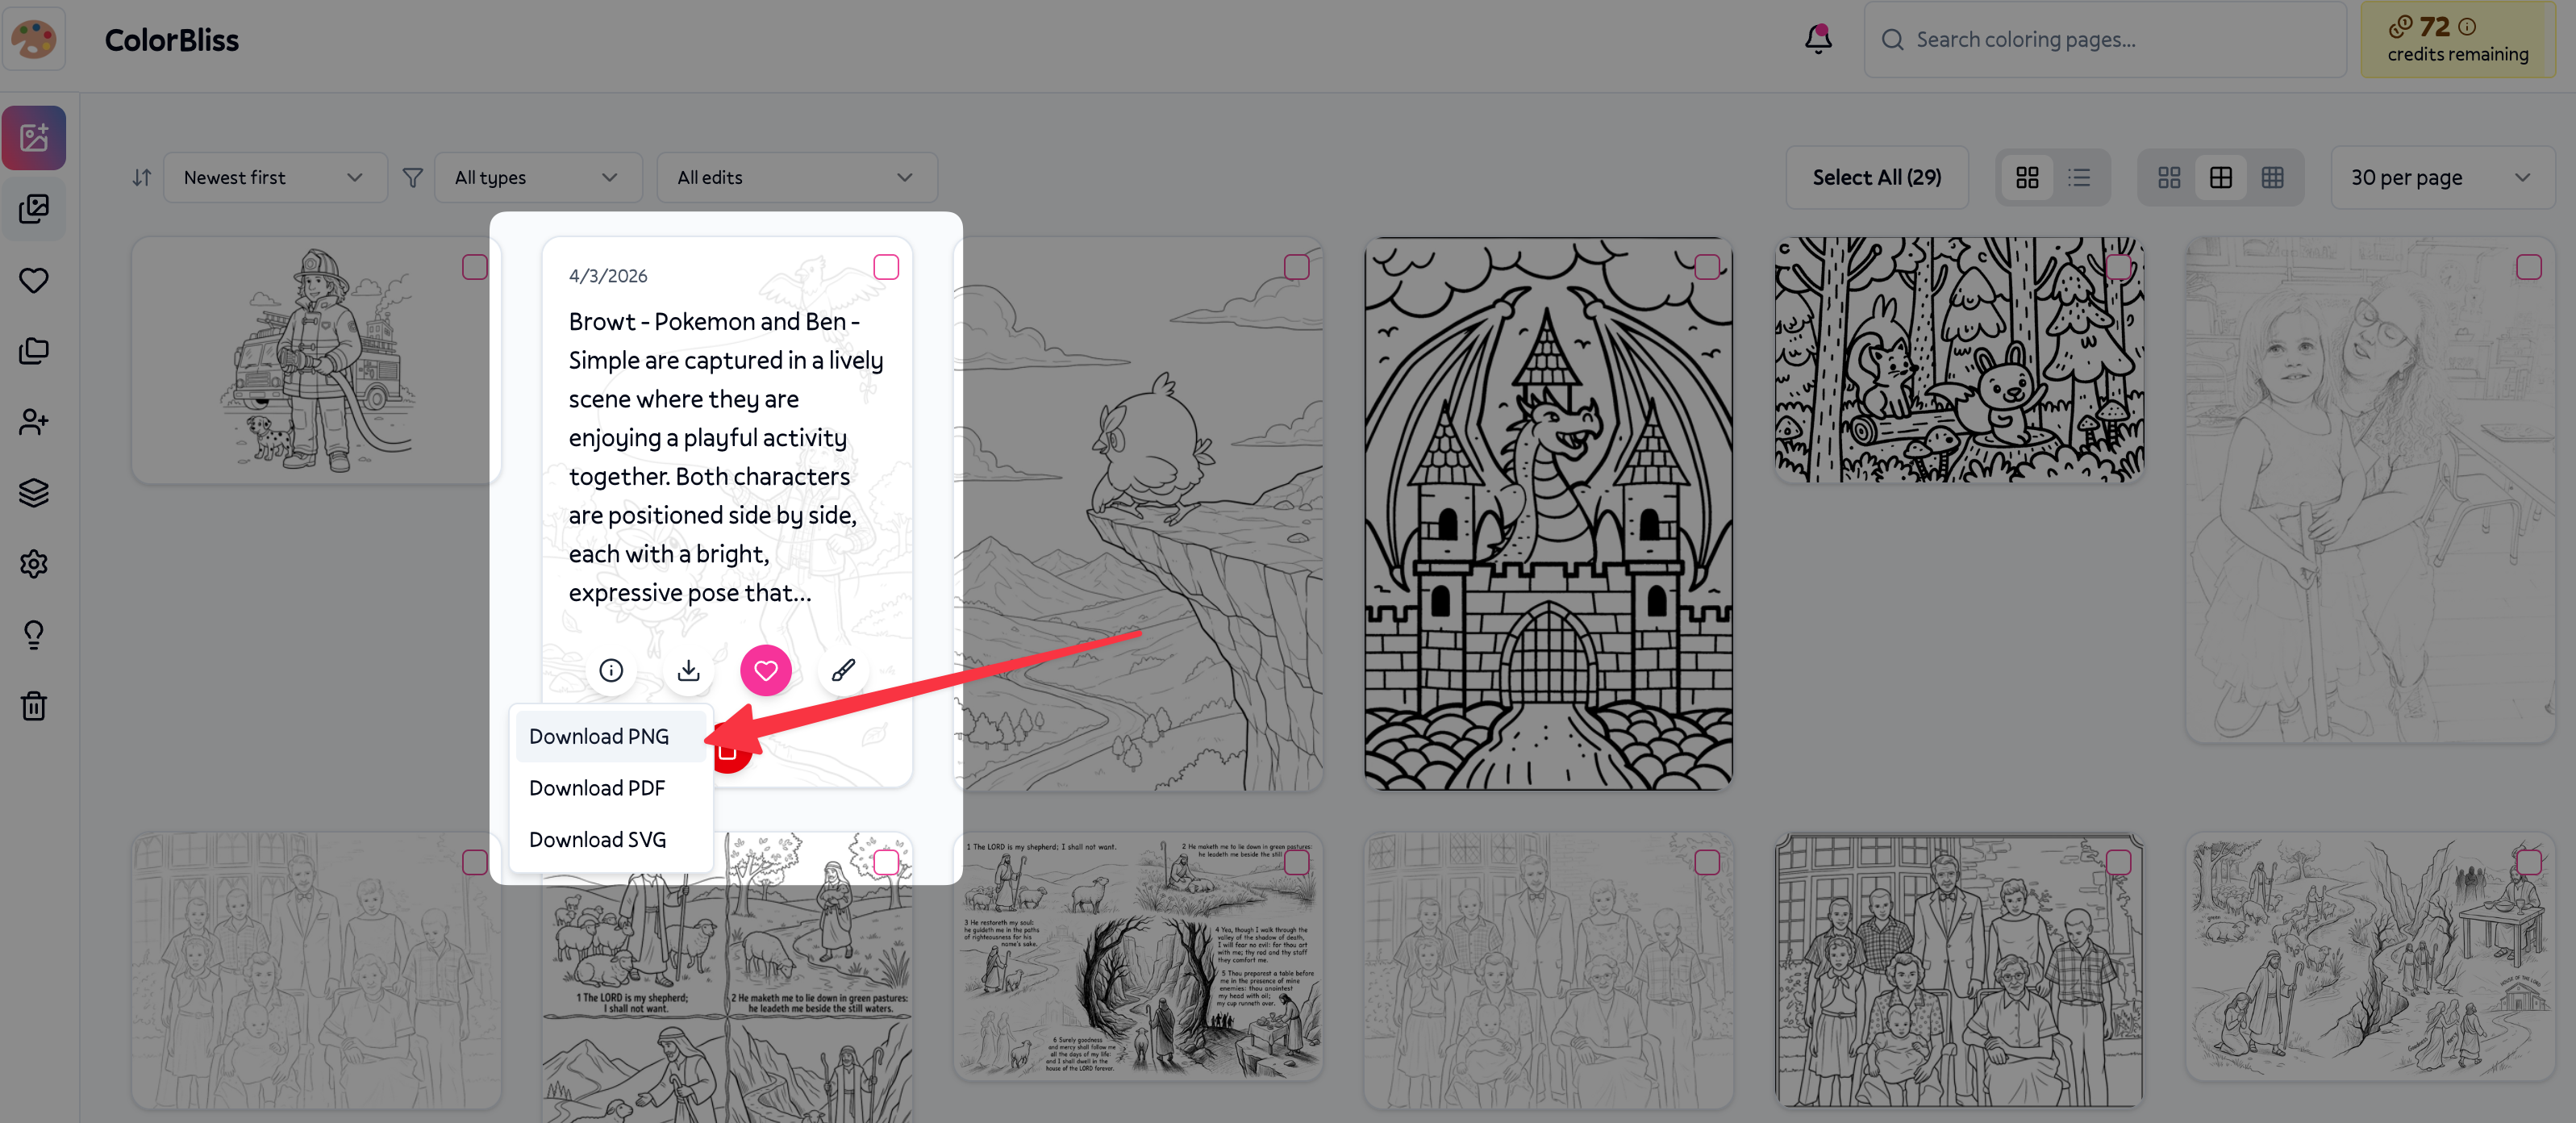
Task: Click the Select All (29) button
Action: pos(1876,177)
